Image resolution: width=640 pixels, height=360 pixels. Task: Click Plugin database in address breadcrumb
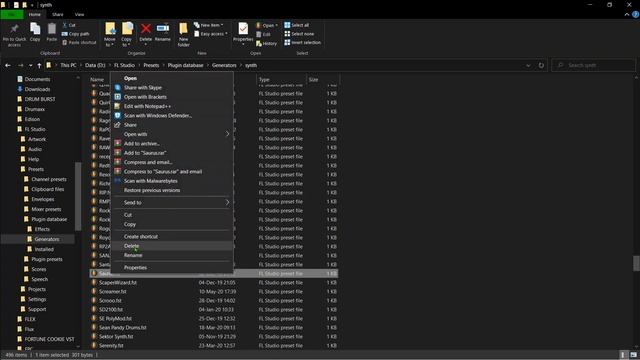pyautogui.click(x=185, y=65)
